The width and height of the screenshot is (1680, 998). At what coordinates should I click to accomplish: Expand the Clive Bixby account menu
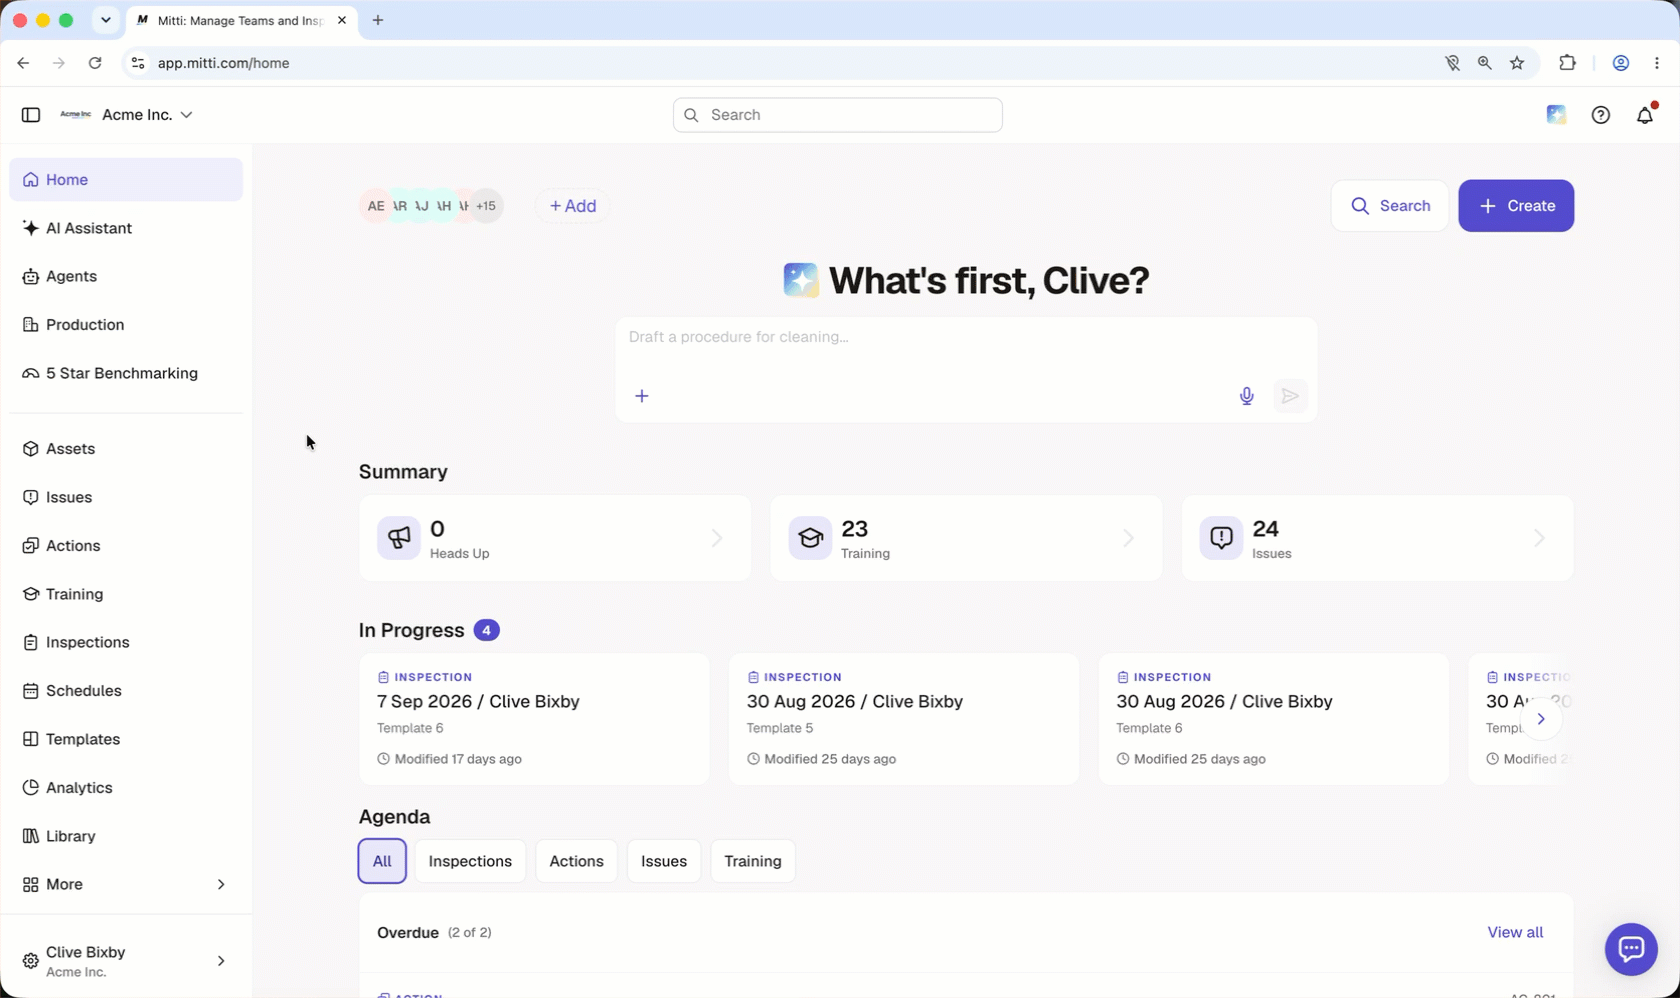[x=126, y=961]
